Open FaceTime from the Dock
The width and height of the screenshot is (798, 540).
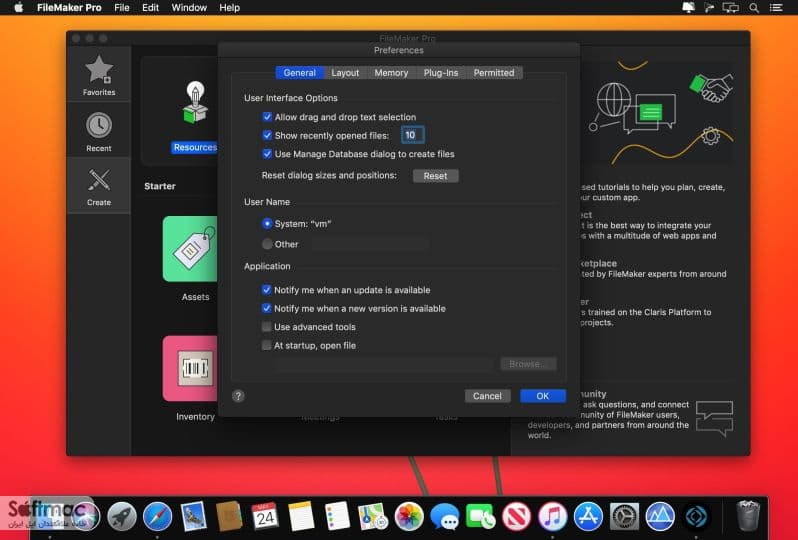480,516
